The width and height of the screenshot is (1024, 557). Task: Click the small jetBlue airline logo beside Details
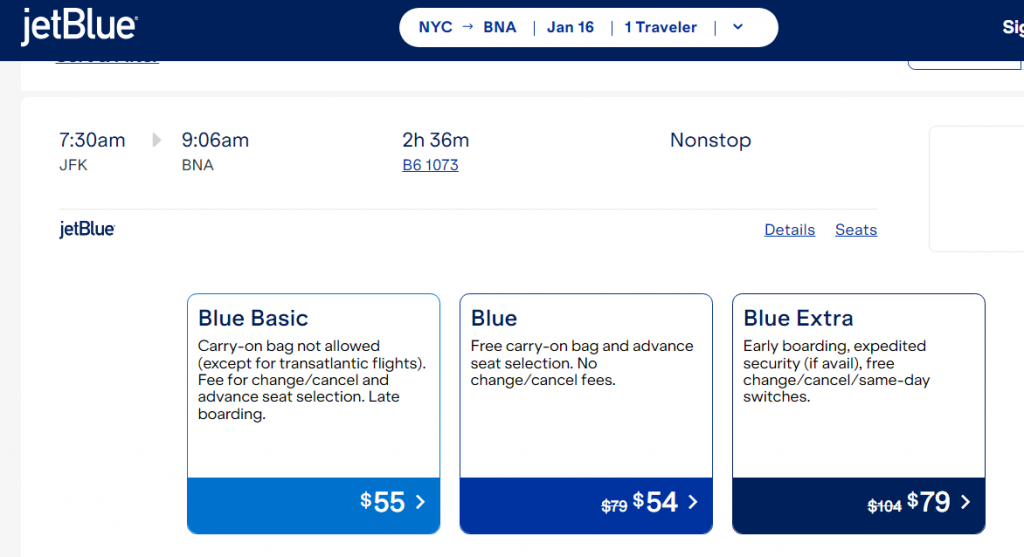point(87,230)
